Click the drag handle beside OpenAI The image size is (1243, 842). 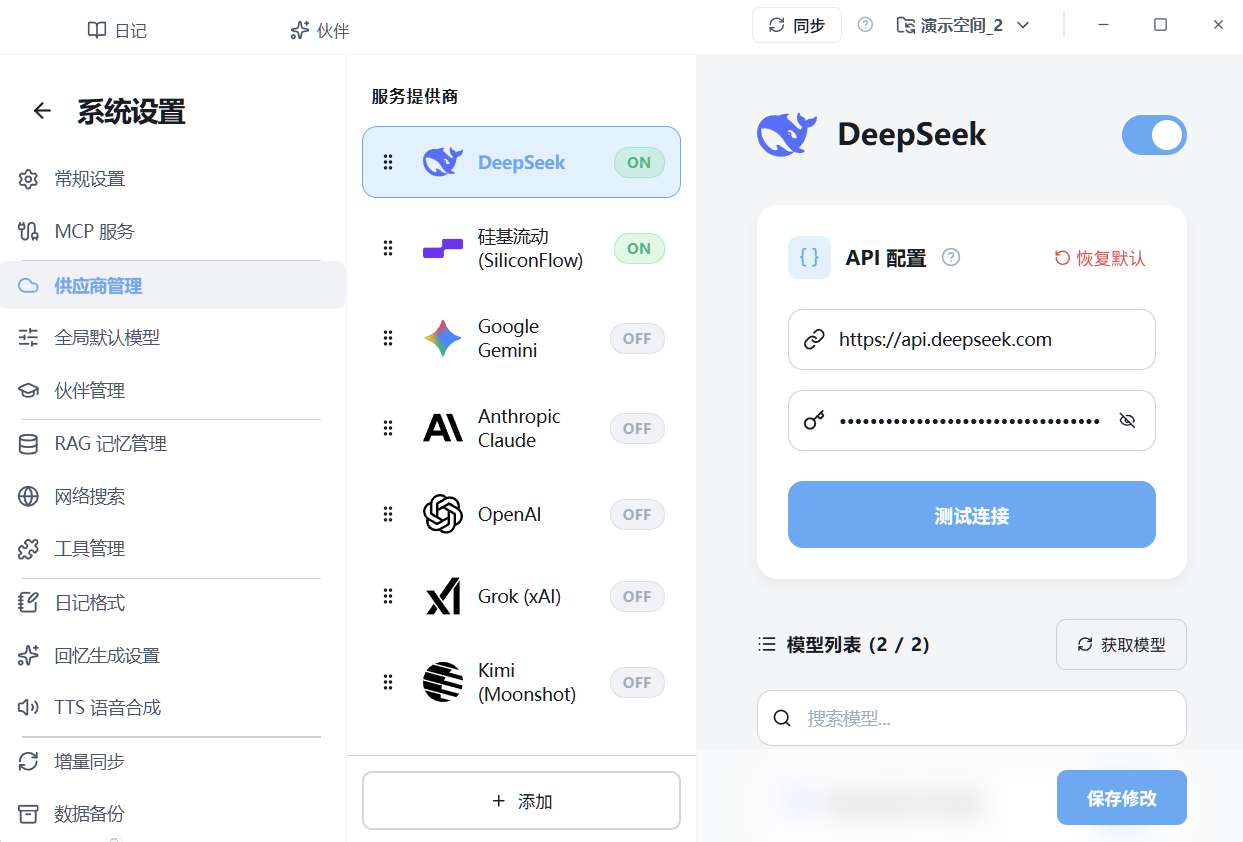pos(388,515)
